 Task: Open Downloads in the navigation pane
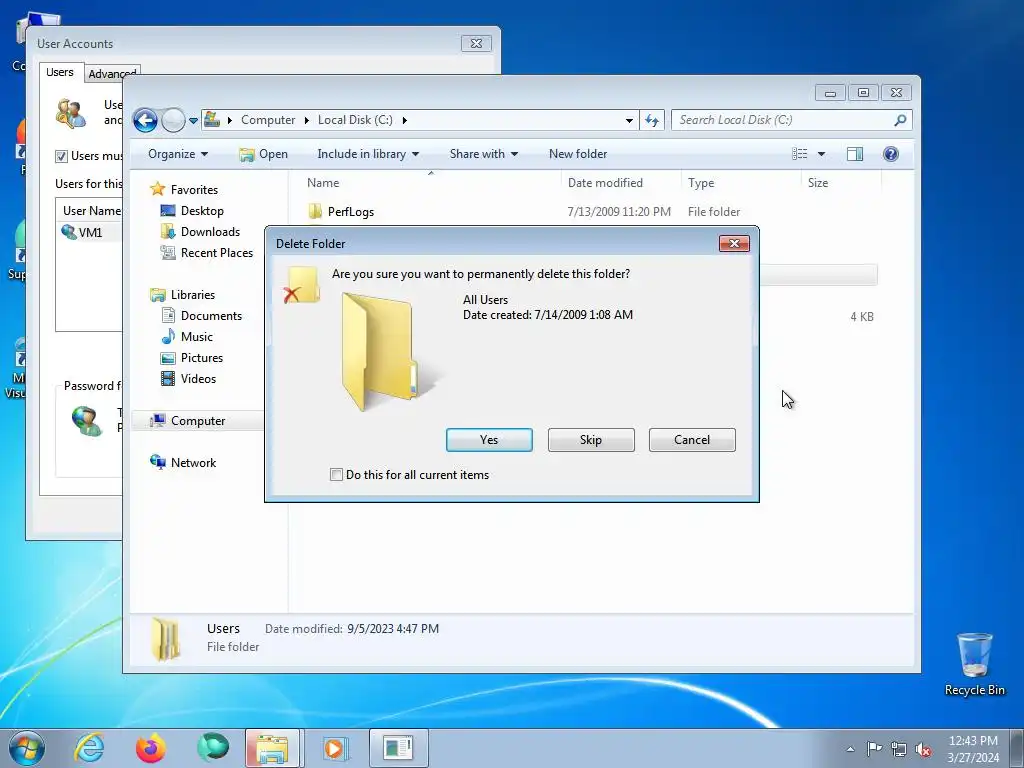click(x=210, y=232)
